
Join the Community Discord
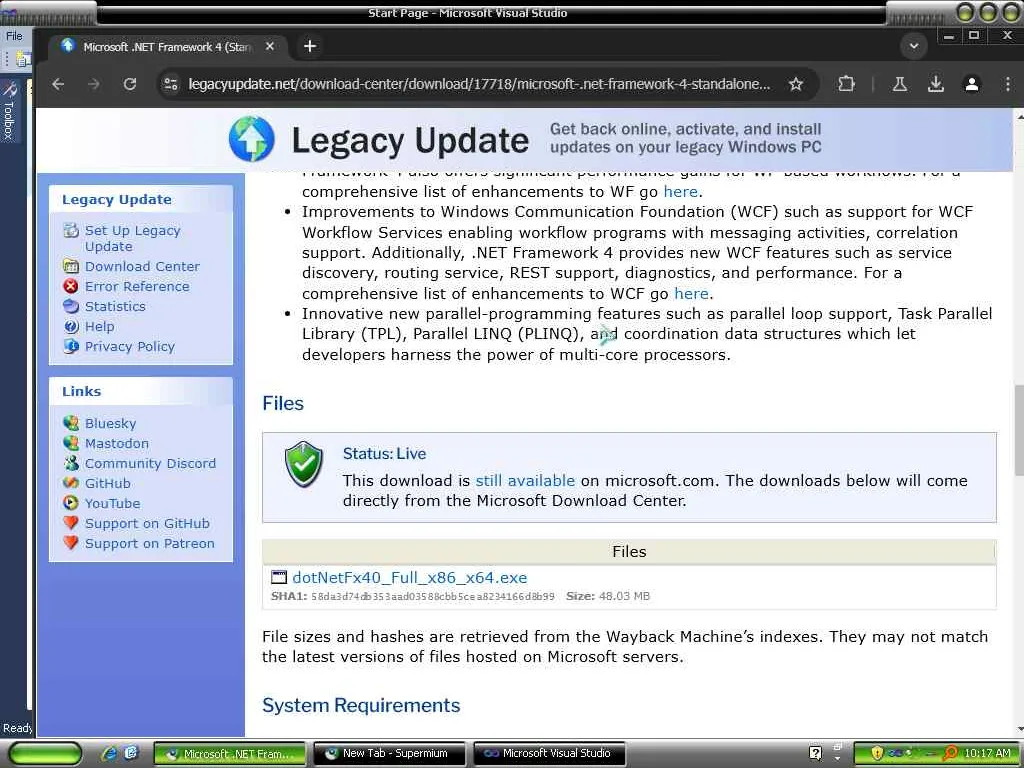(150, 464)
